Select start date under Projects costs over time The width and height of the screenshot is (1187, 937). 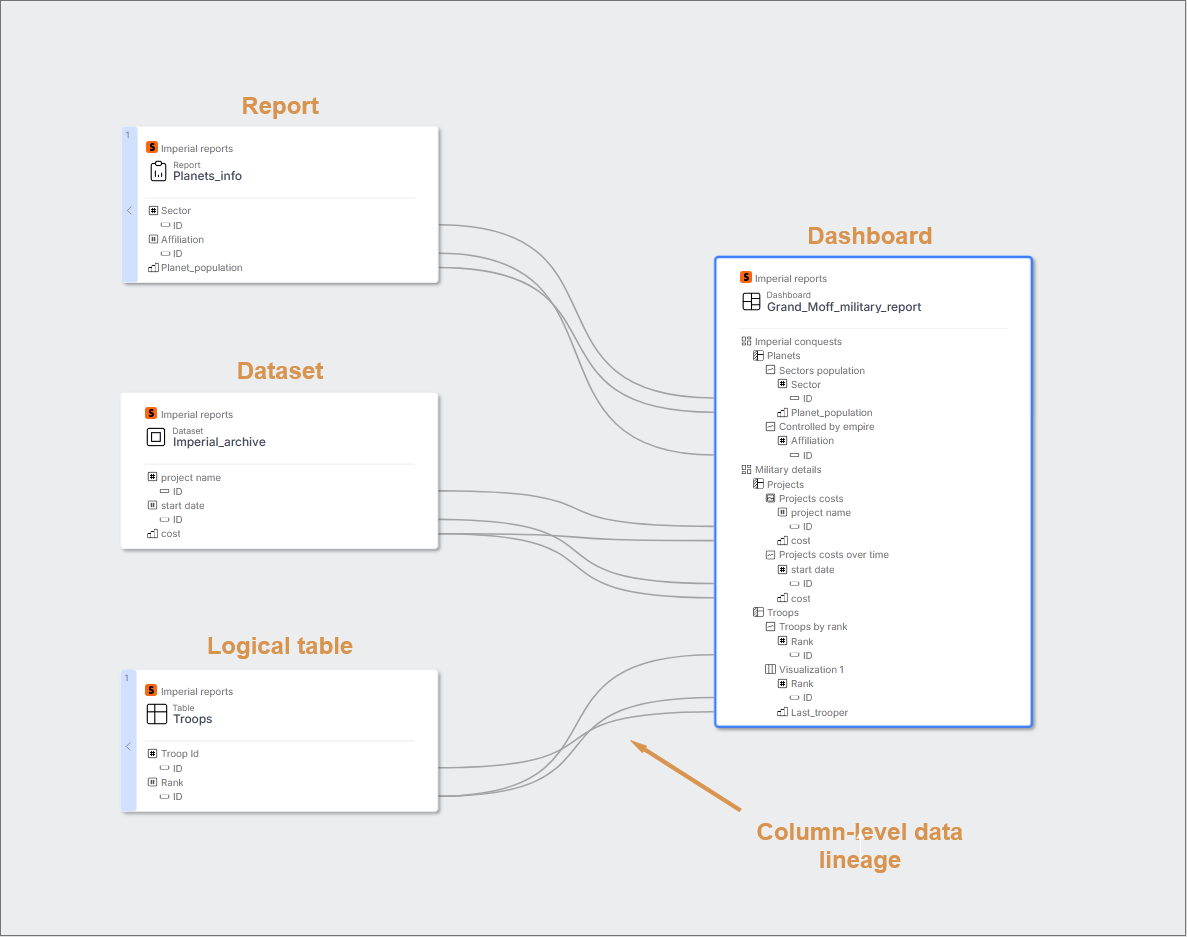point(812,570)
